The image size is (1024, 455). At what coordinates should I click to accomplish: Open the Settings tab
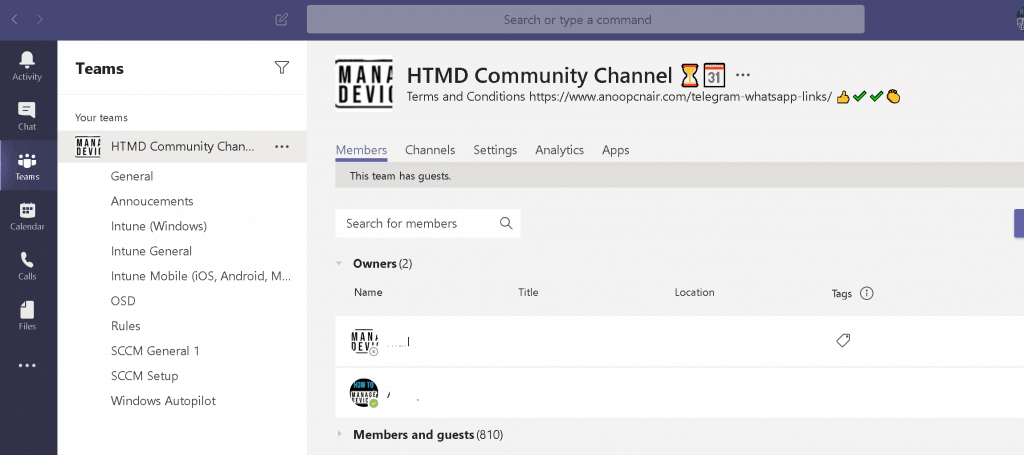495,150
